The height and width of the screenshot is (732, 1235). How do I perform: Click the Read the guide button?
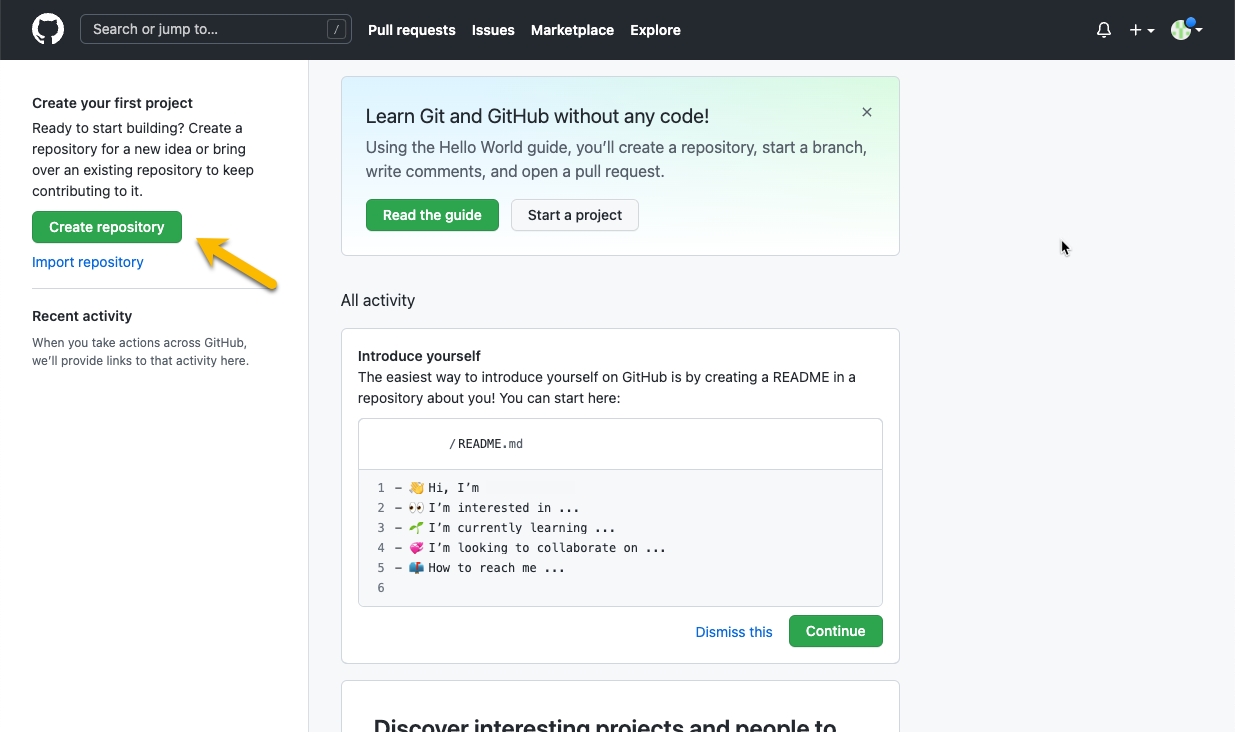432,215
